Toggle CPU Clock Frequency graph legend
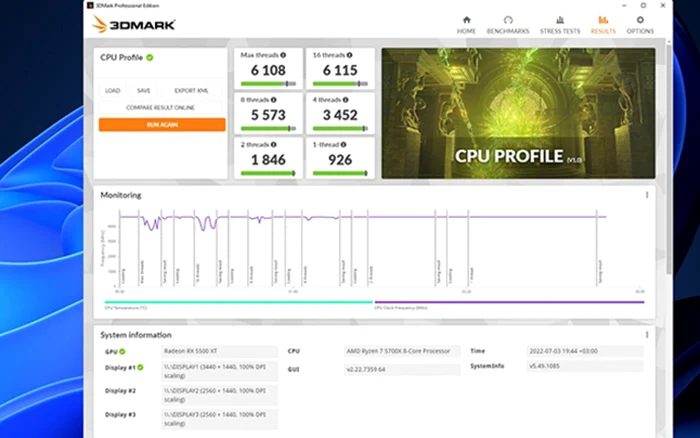The height and width of the screenshot is (438, 700). click(x=509, y=304)
